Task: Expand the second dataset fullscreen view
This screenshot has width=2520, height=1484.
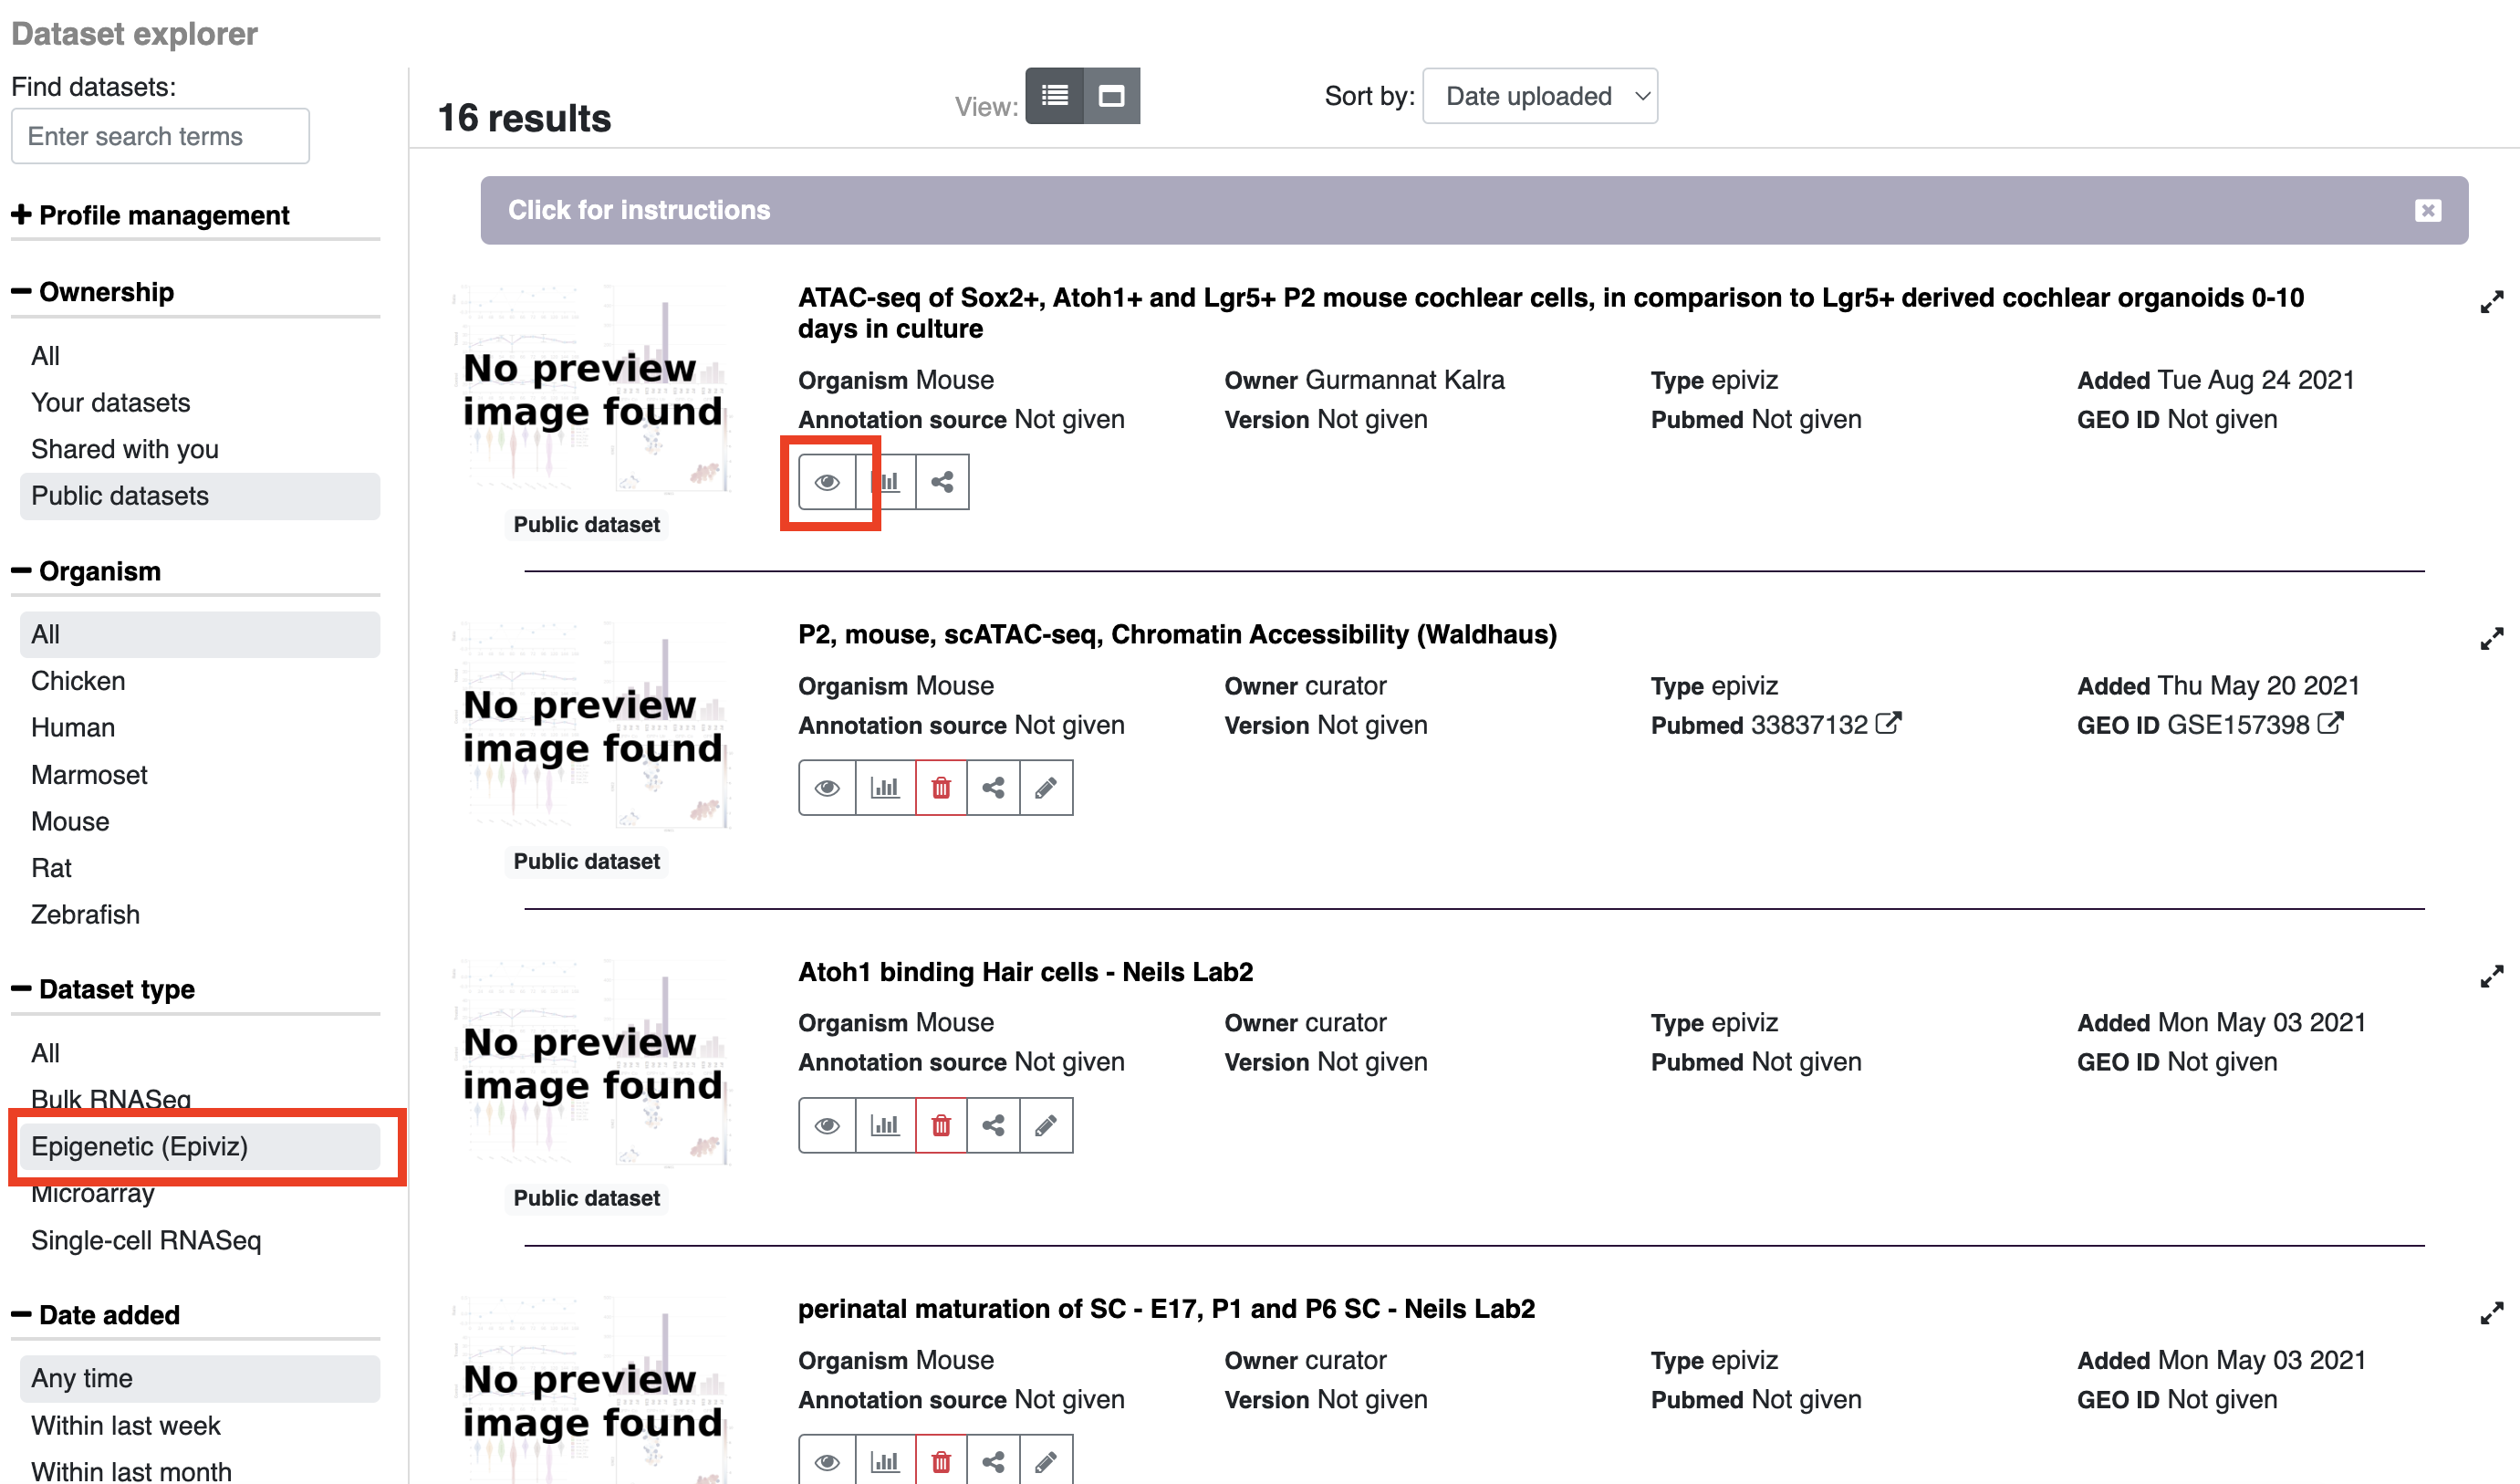Action: point(2492,640)
